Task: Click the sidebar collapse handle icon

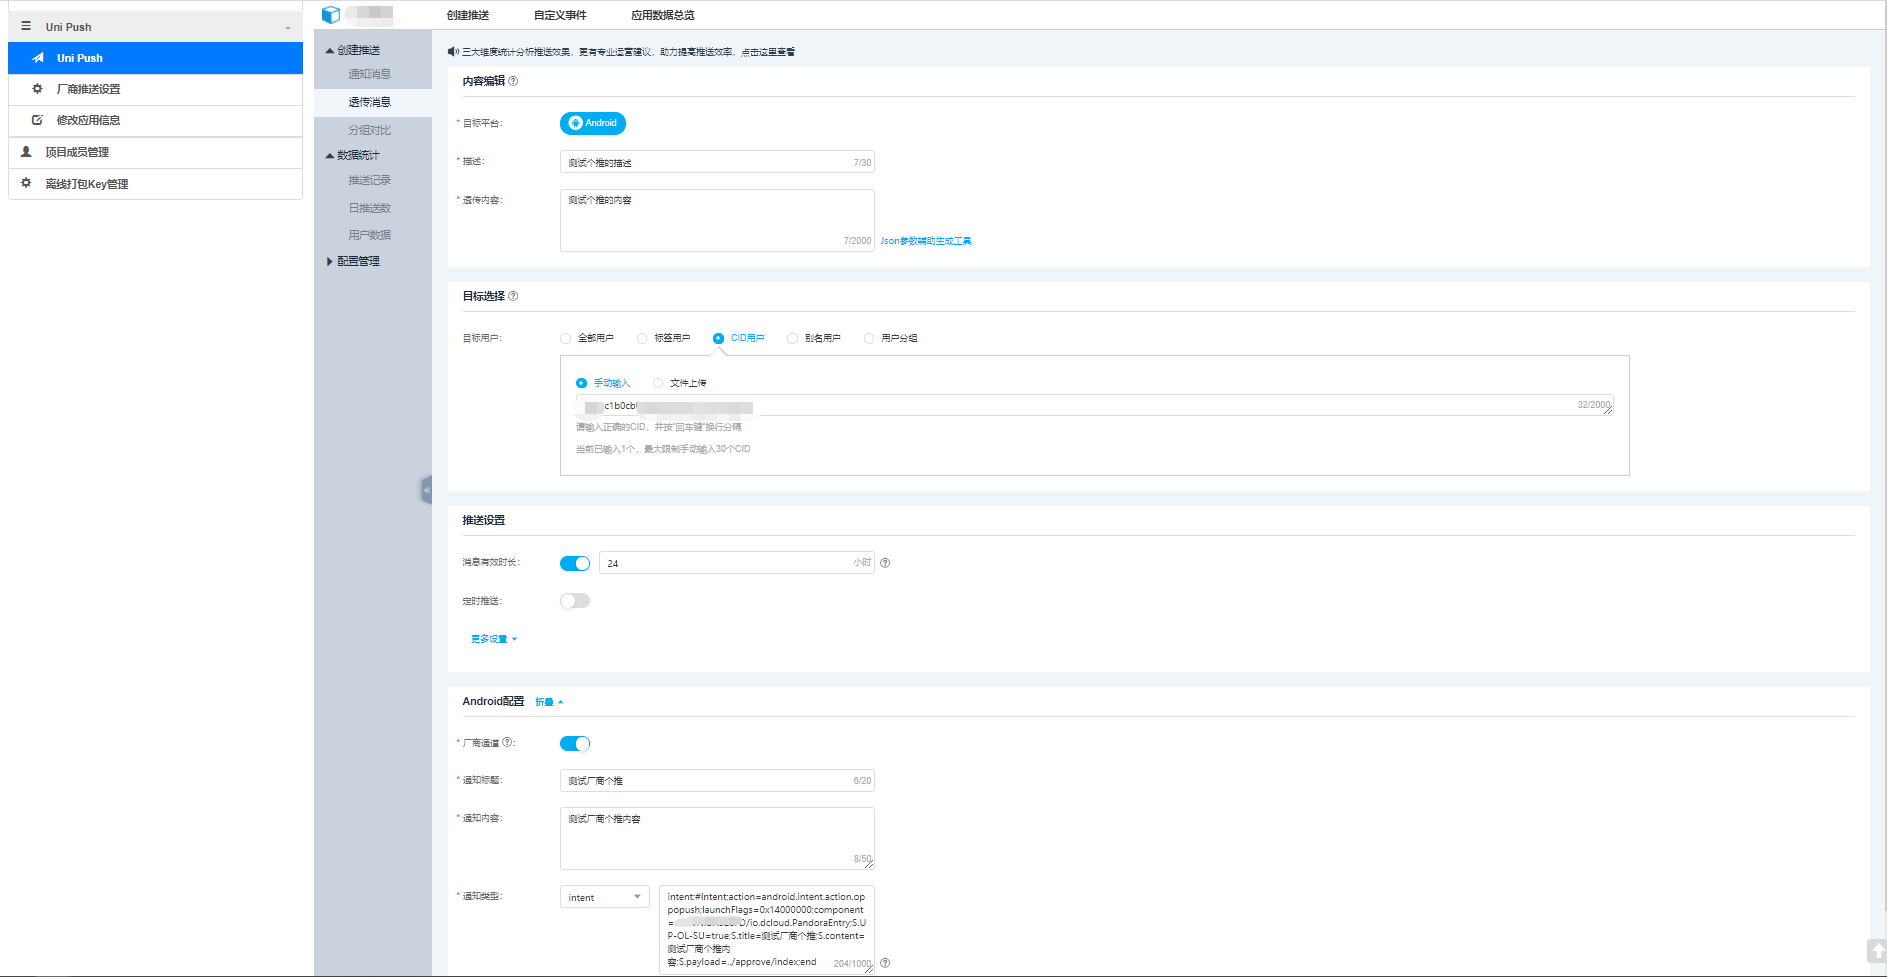Action: [x=426, y=490]
